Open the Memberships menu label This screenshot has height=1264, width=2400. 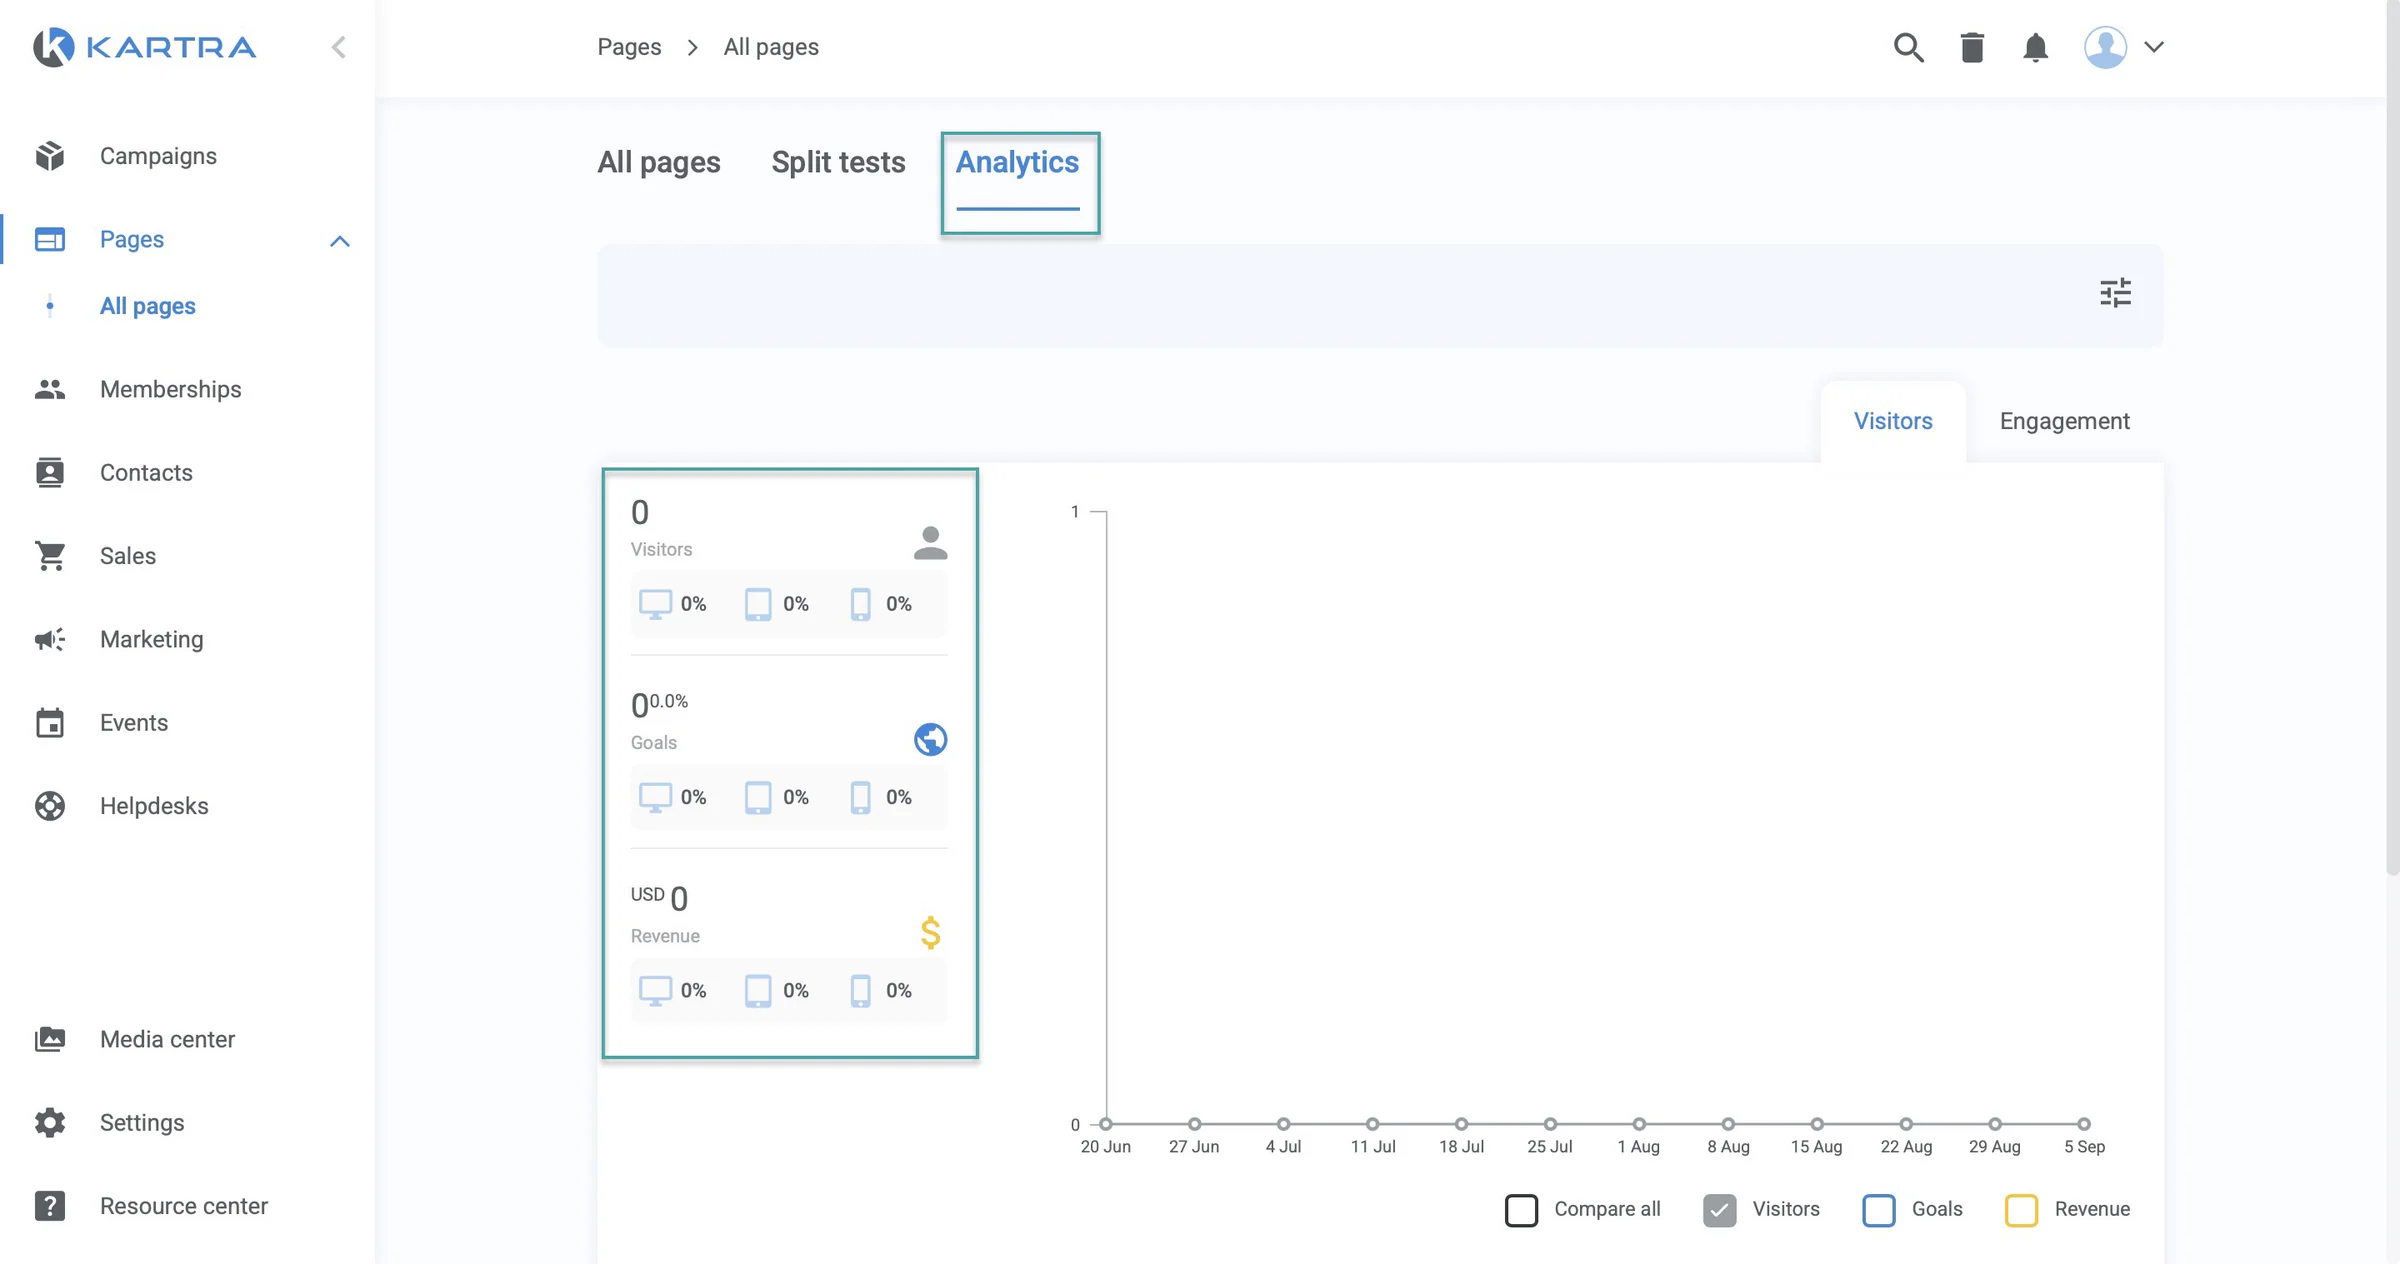171,389
